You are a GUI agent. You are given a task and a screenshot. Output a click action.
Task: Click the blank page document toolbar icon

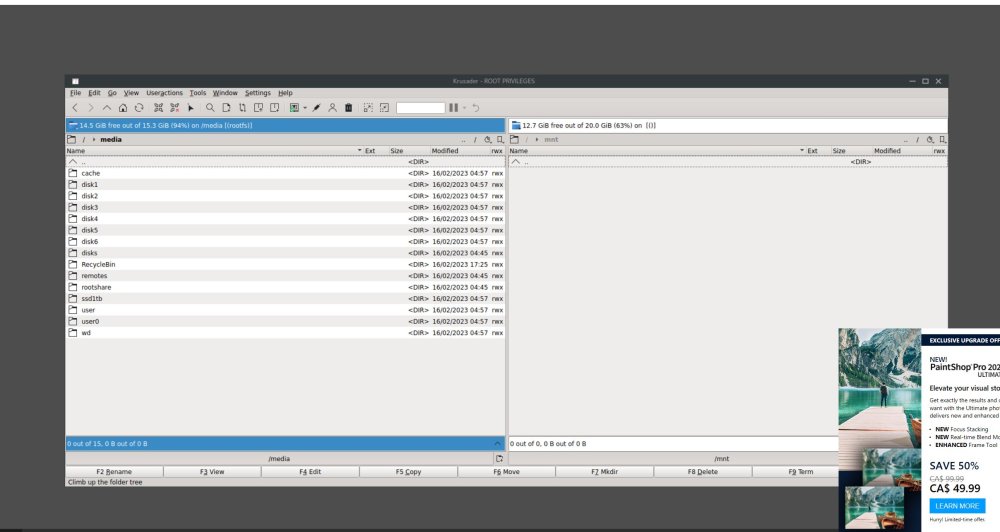226,108
